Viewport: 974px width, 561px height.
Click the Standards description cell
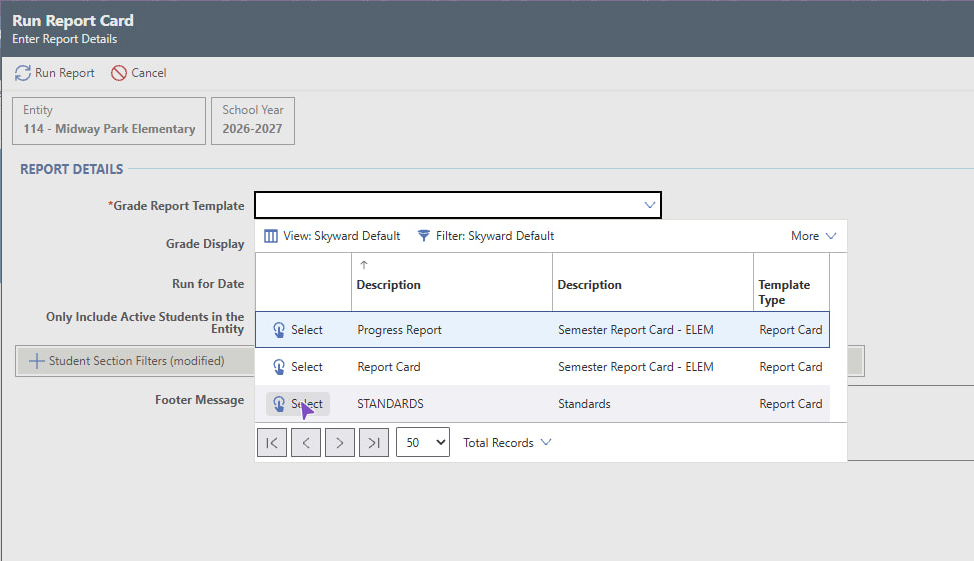(584, 404)
